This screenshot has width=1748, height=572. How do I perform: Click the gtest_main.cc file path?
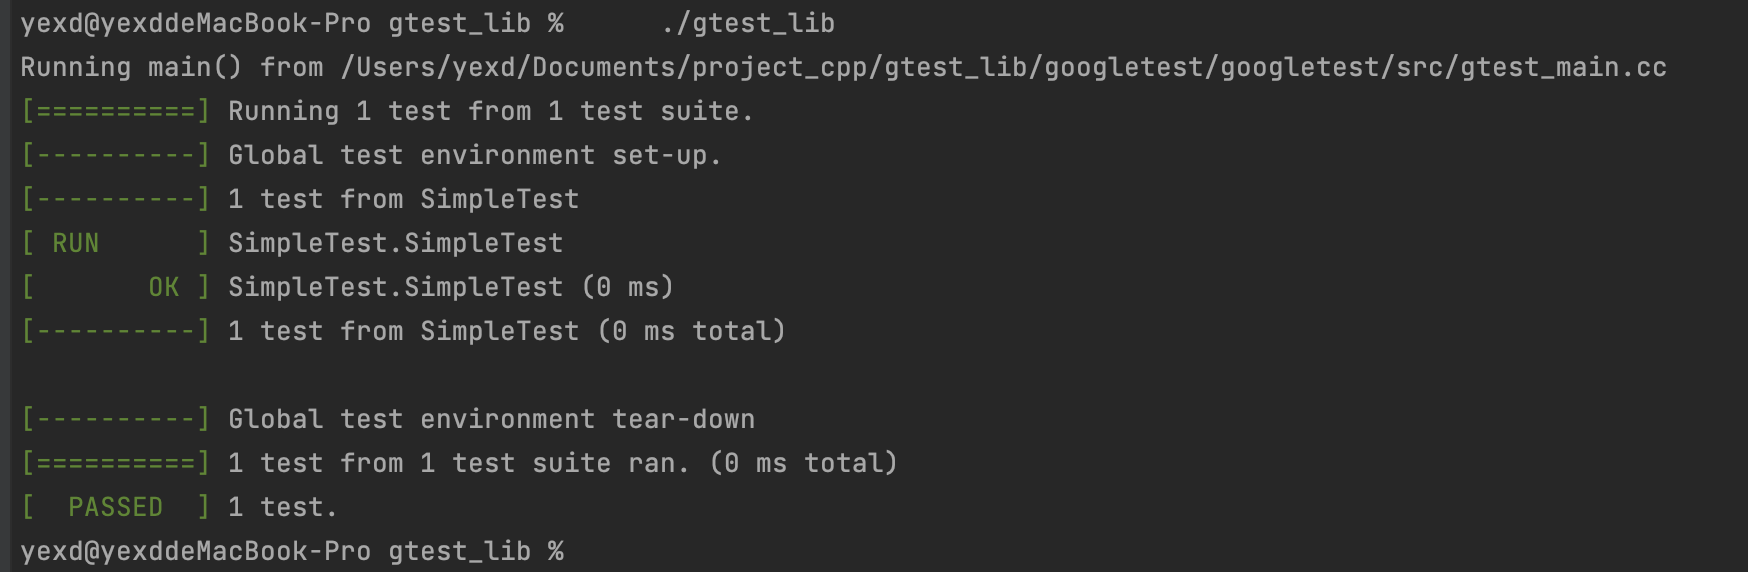[1004, 67]
